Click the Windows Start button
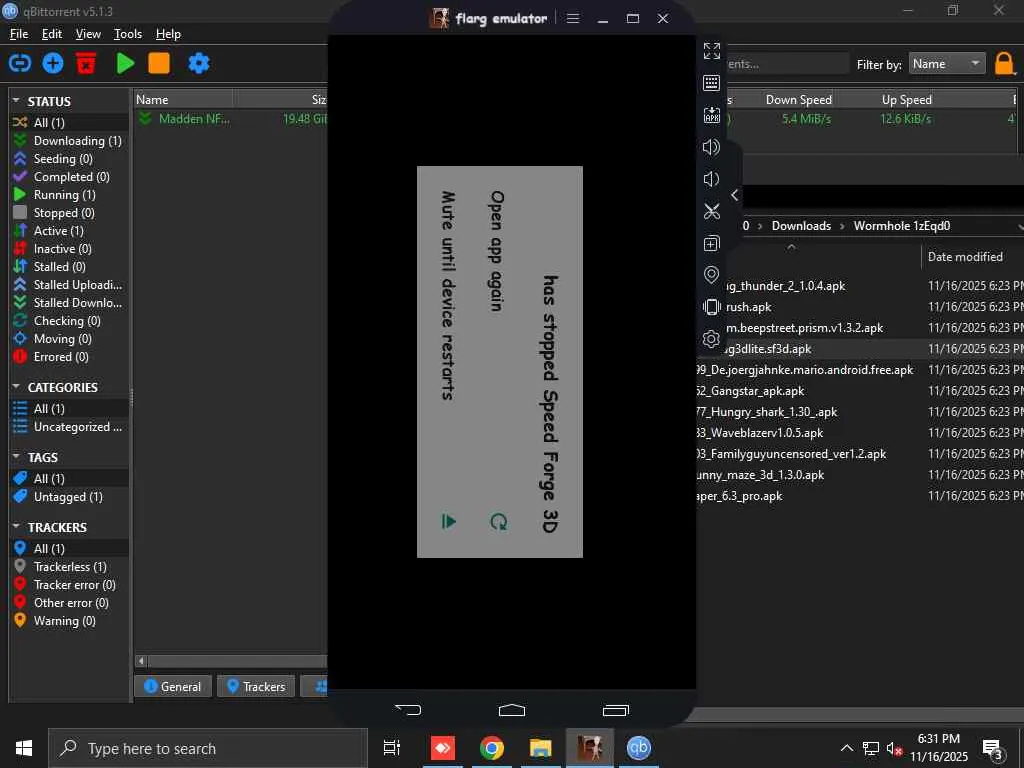The width and height of the screenshot is (1024, 768). tap(24, 748)
